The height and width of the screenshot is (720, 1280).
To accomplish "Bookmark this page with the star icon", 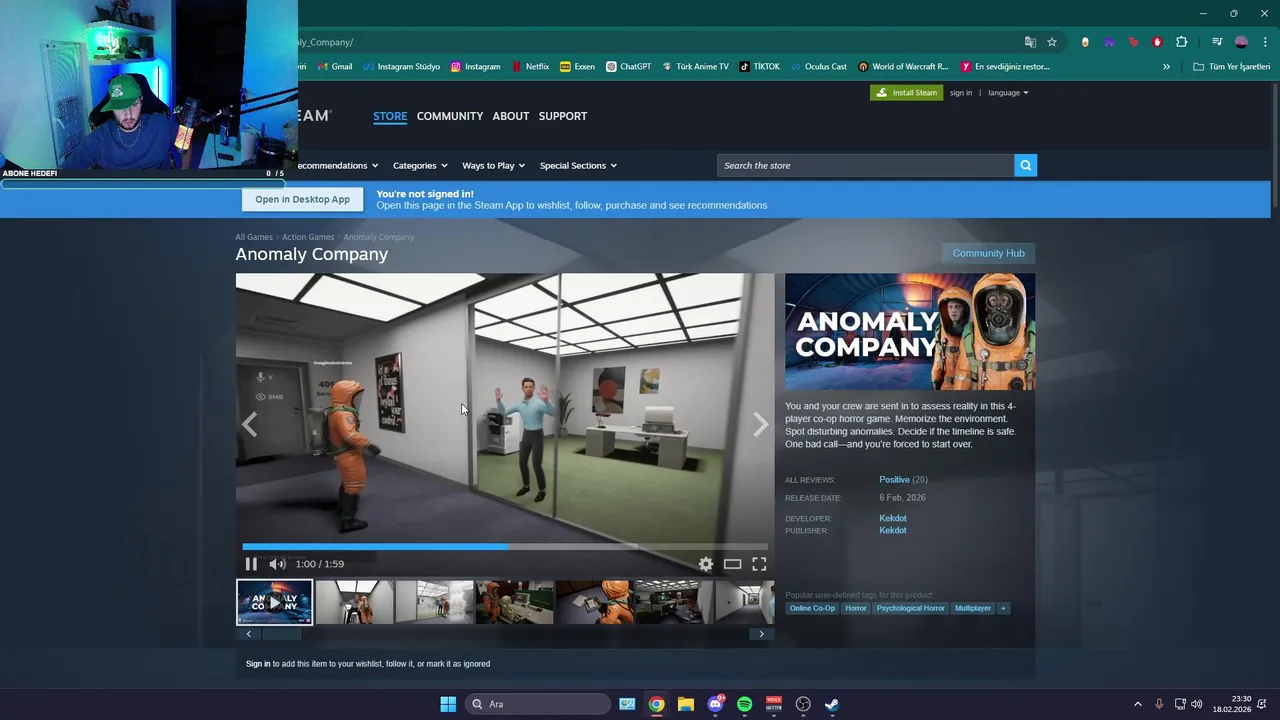I will 1052,42.
